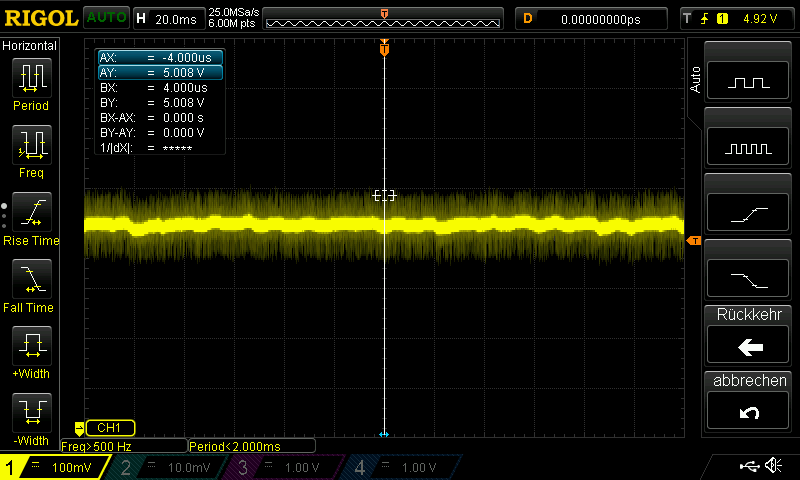The image size is (800, 480).
Task: Select the AX cursor value row
Action: click(x=160, y=58)
